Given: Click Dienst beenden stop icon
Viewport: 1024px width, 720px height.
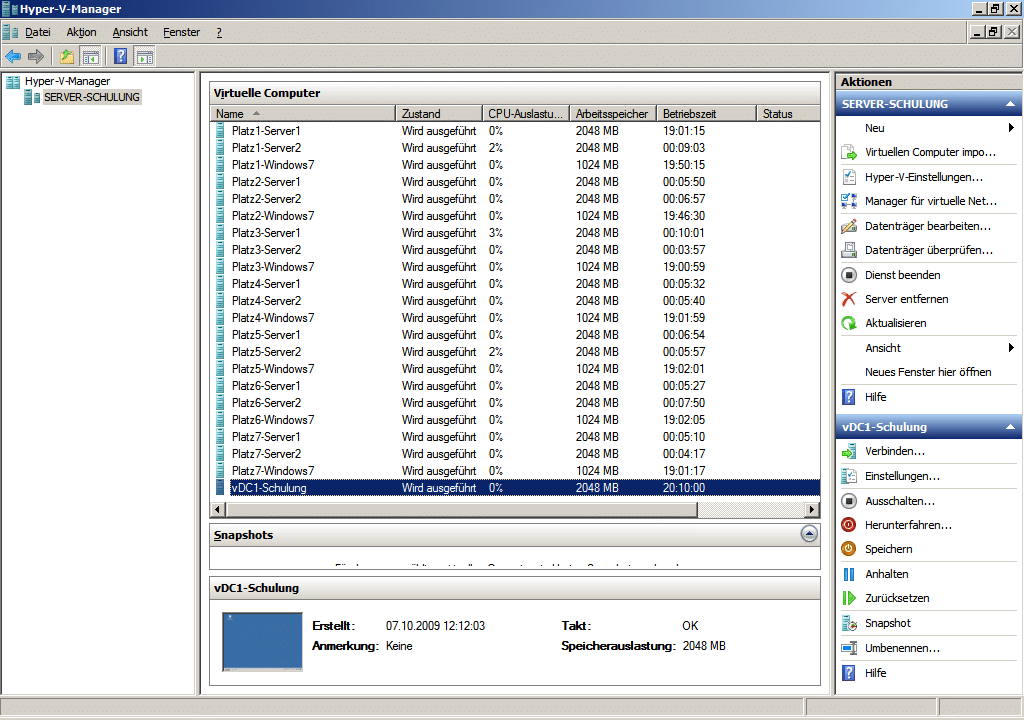Looking at the screenshot, I should (848, 275).
